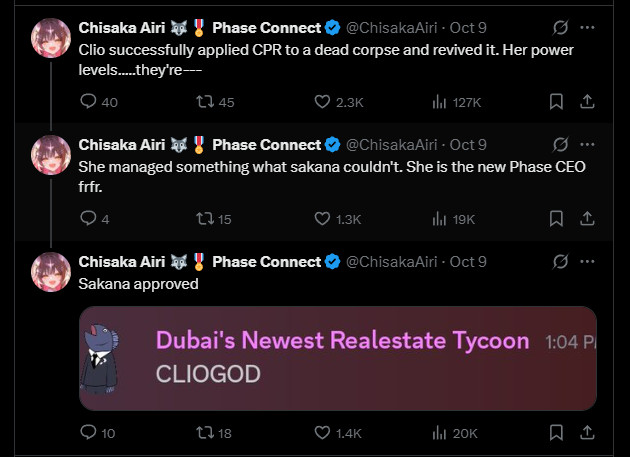Like the tweet with 2.3K likes
Screen dimensions: 630x457
[323, 102]
